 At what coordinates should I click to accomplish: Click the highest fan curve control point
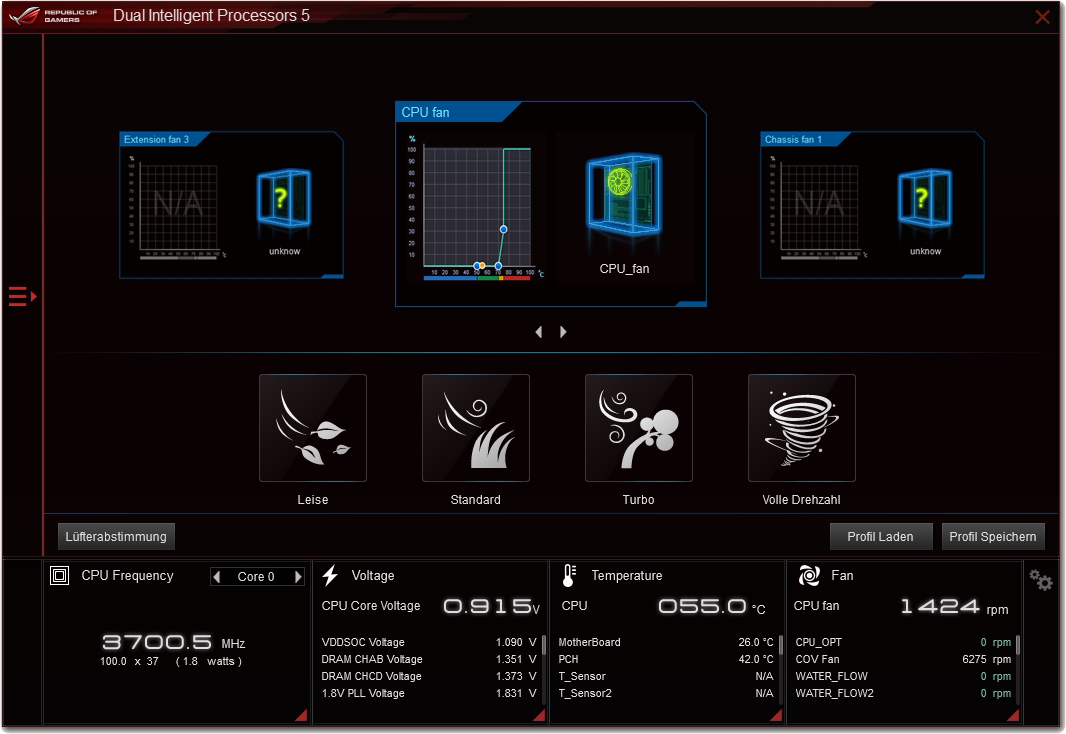tap(504, 230)
